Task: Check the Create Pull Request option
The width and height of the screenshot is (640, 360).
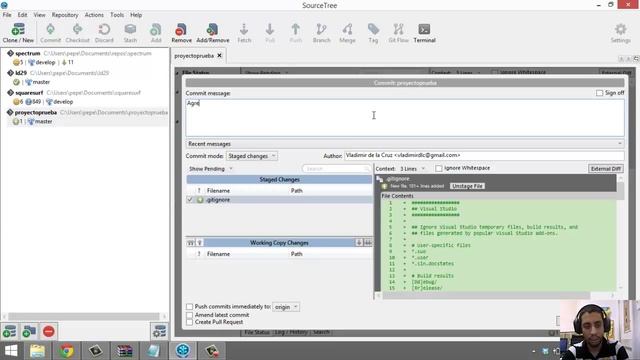Action: 189,322
